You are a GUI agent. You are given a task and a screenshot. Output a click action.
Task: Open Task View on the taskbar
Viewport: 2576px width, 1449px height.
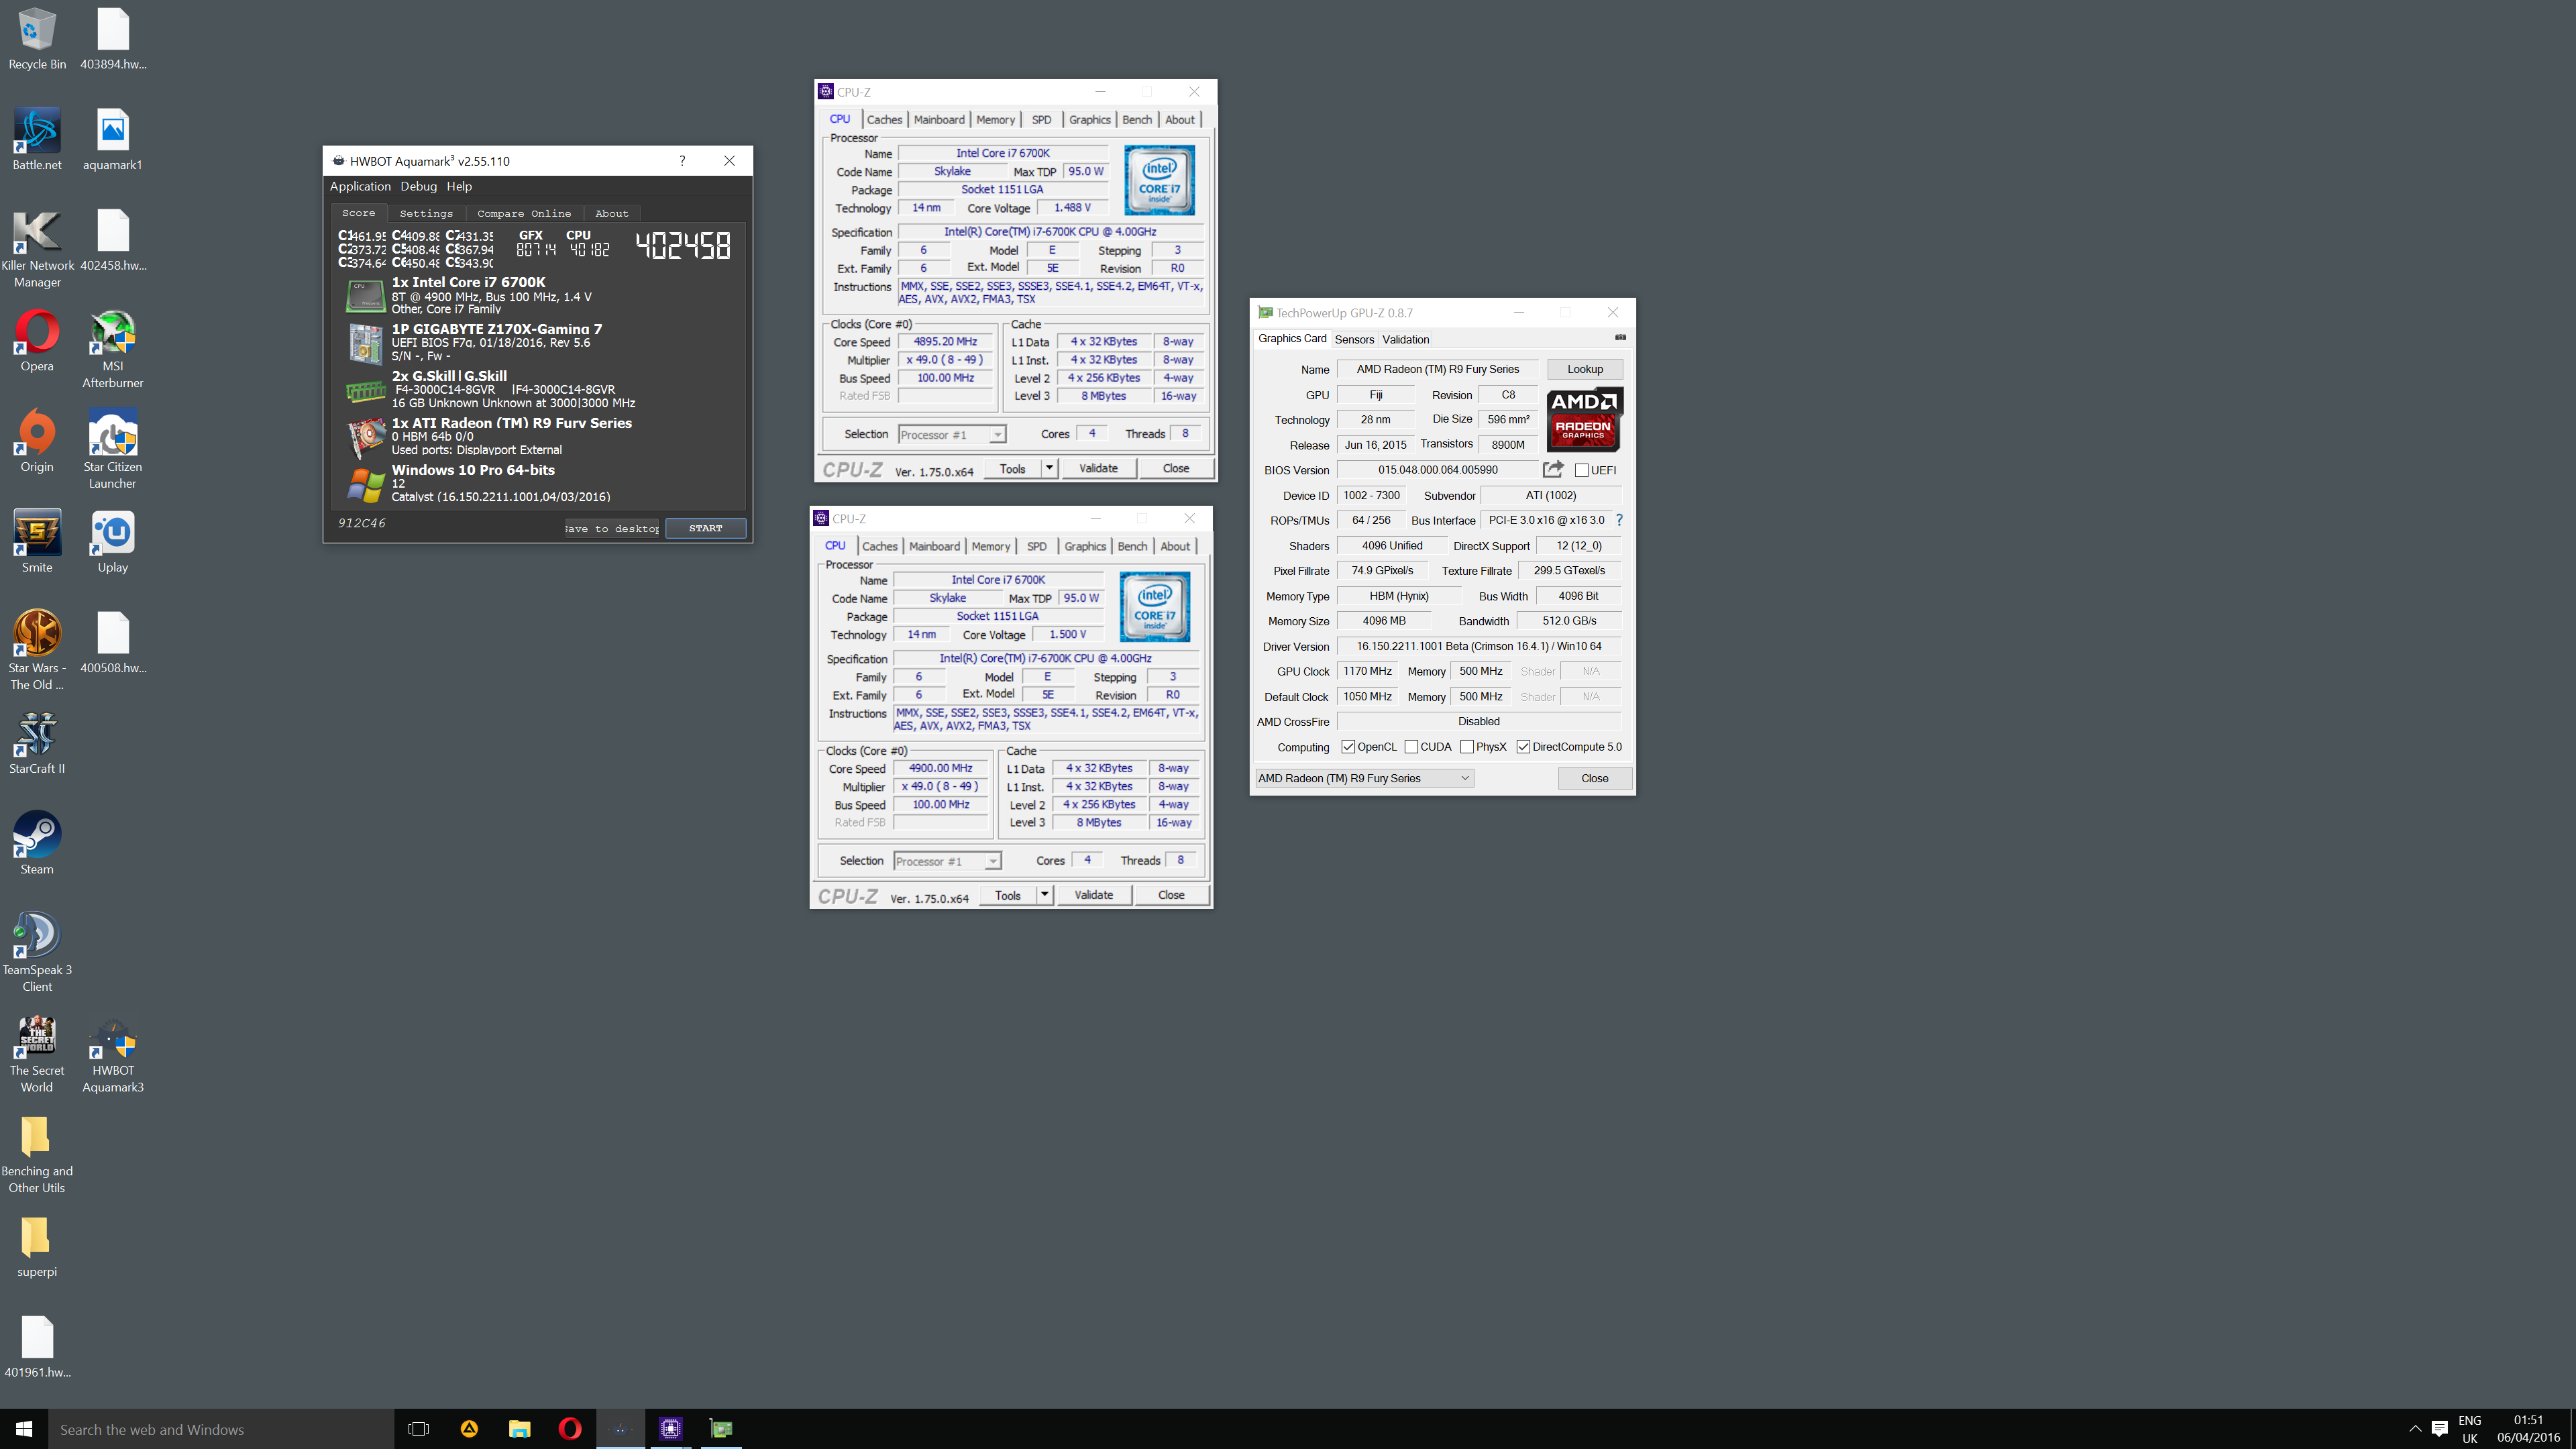(x=419, y=1429)
